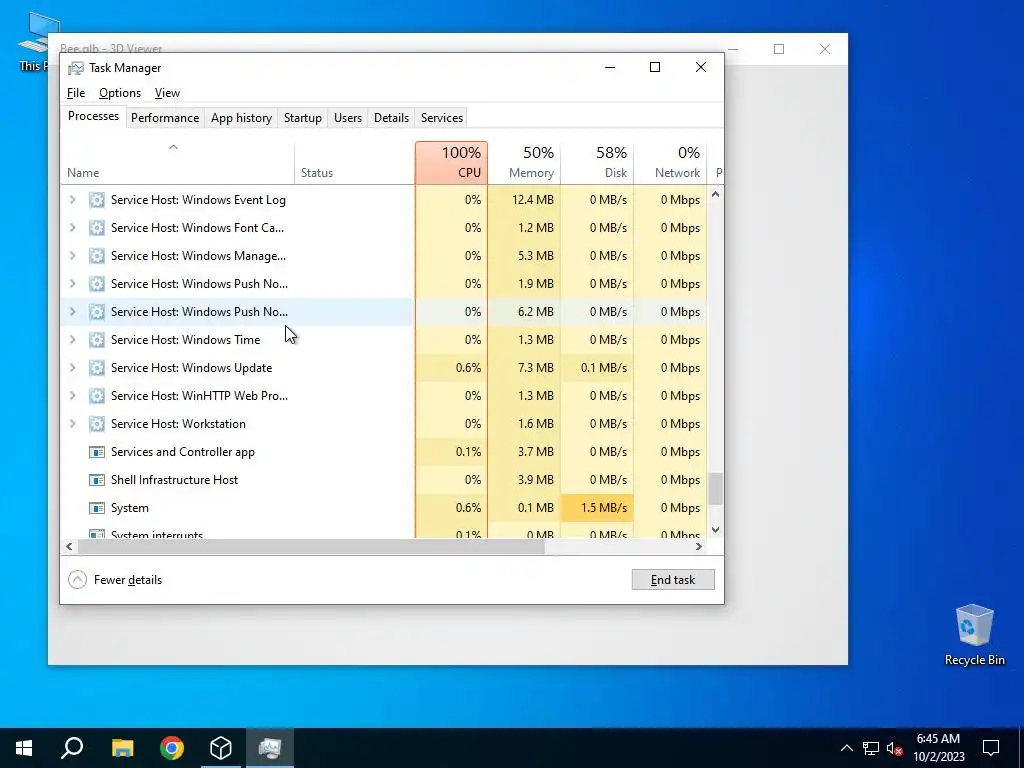1024x768 pixels.
Task: Click the vertical scrollbar thumb
Action: click(x=716, y=489)
